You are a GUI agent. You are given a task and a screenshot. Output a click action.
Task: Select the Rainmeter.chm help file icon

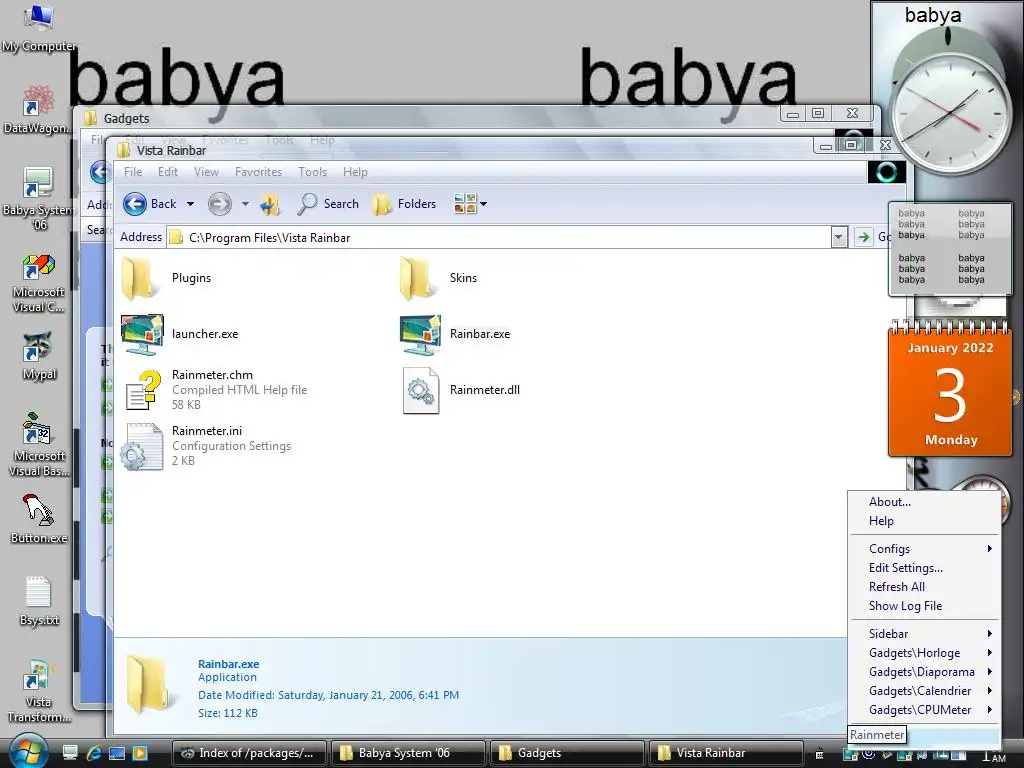coord(142,390)
